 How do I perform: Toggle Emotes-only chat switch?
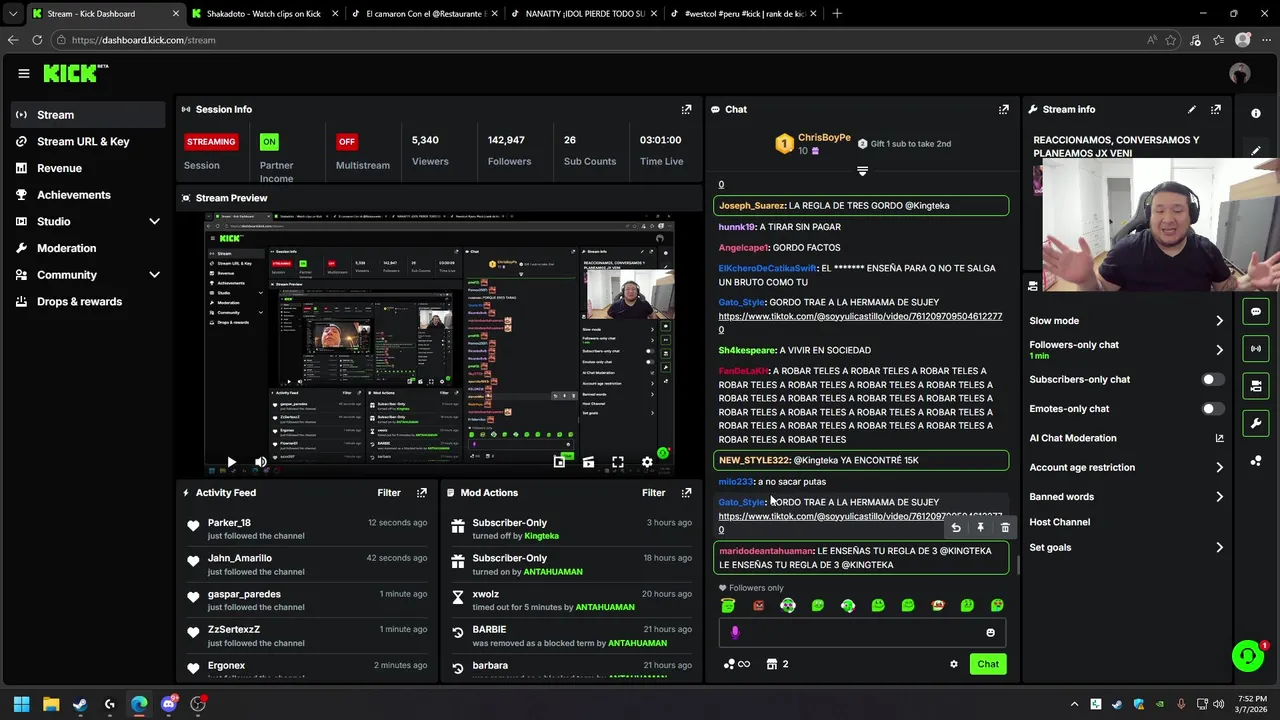1212,409
